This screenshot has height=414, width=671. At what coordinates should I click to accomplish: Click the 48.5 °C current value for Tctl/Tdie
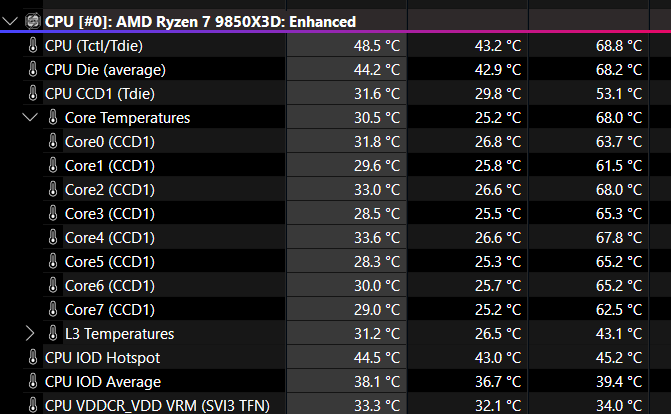pyautogui.click(x=377, y=46)
